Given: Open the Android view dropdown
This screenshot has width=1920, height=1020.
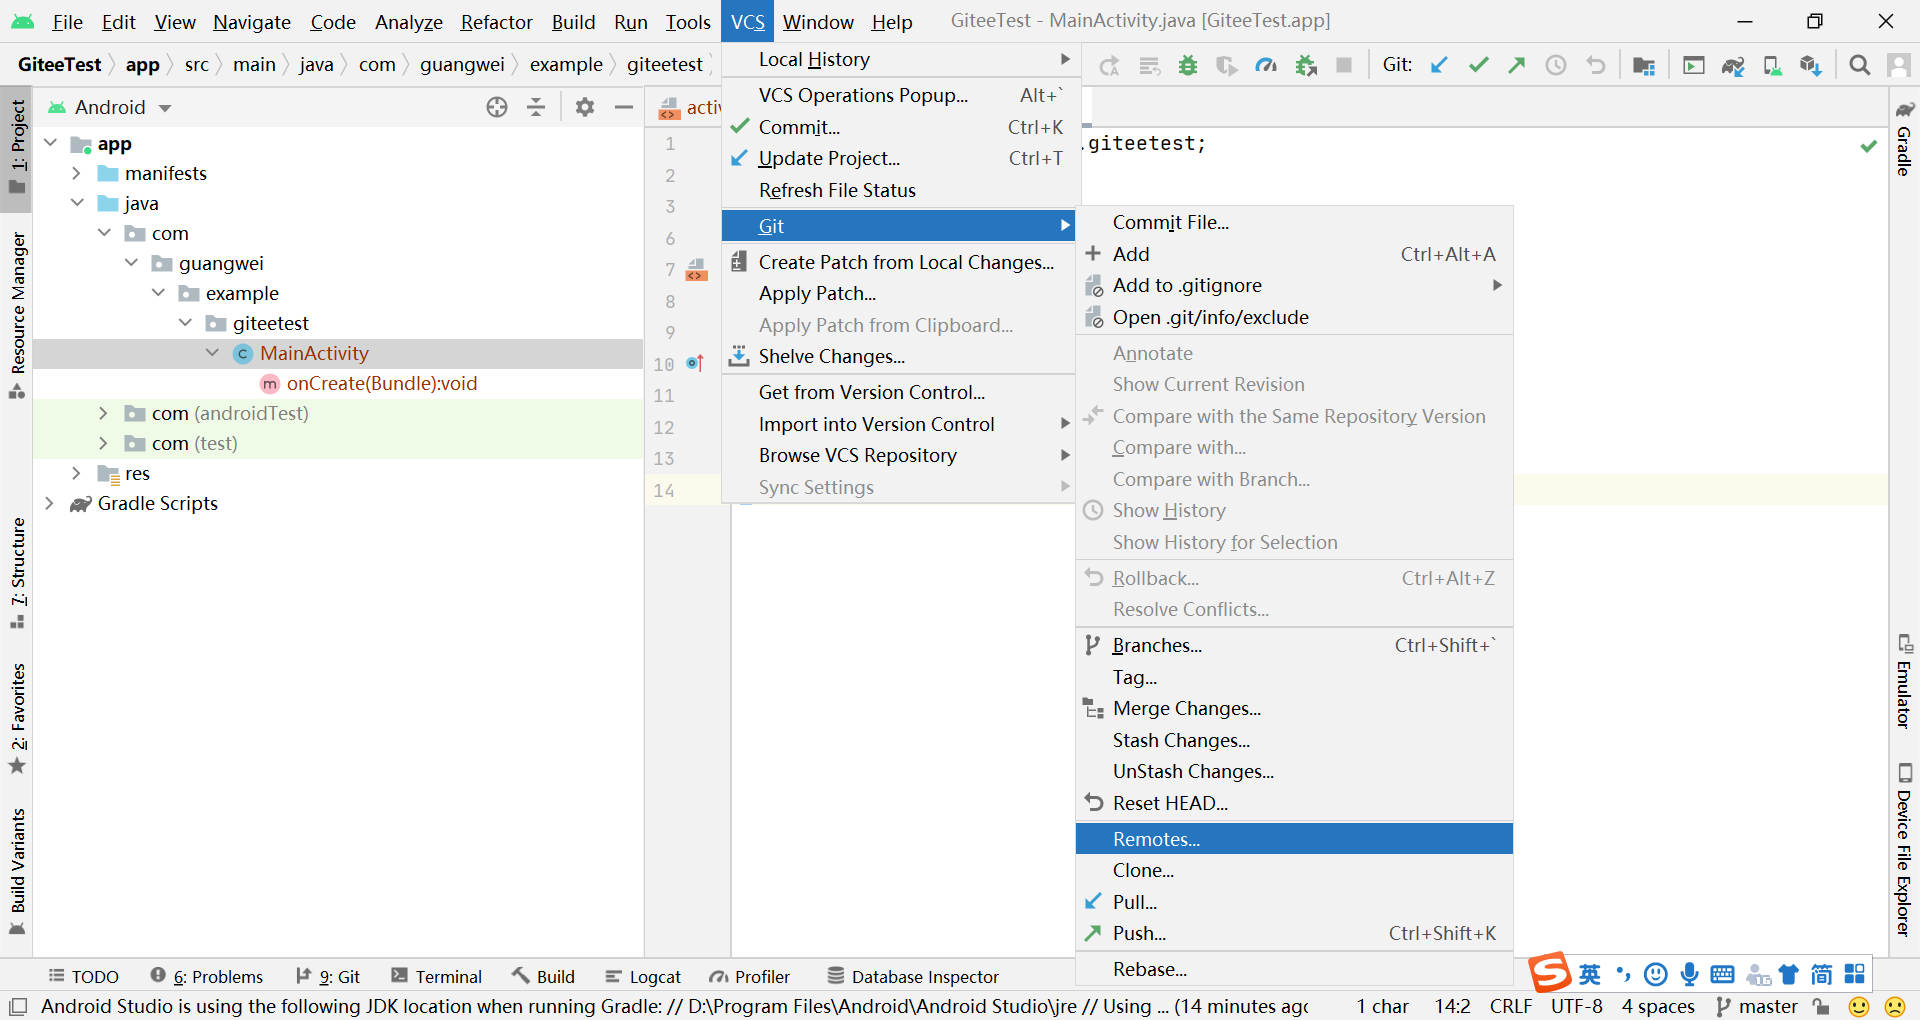Looking at the screenshot, I should 110,107.
